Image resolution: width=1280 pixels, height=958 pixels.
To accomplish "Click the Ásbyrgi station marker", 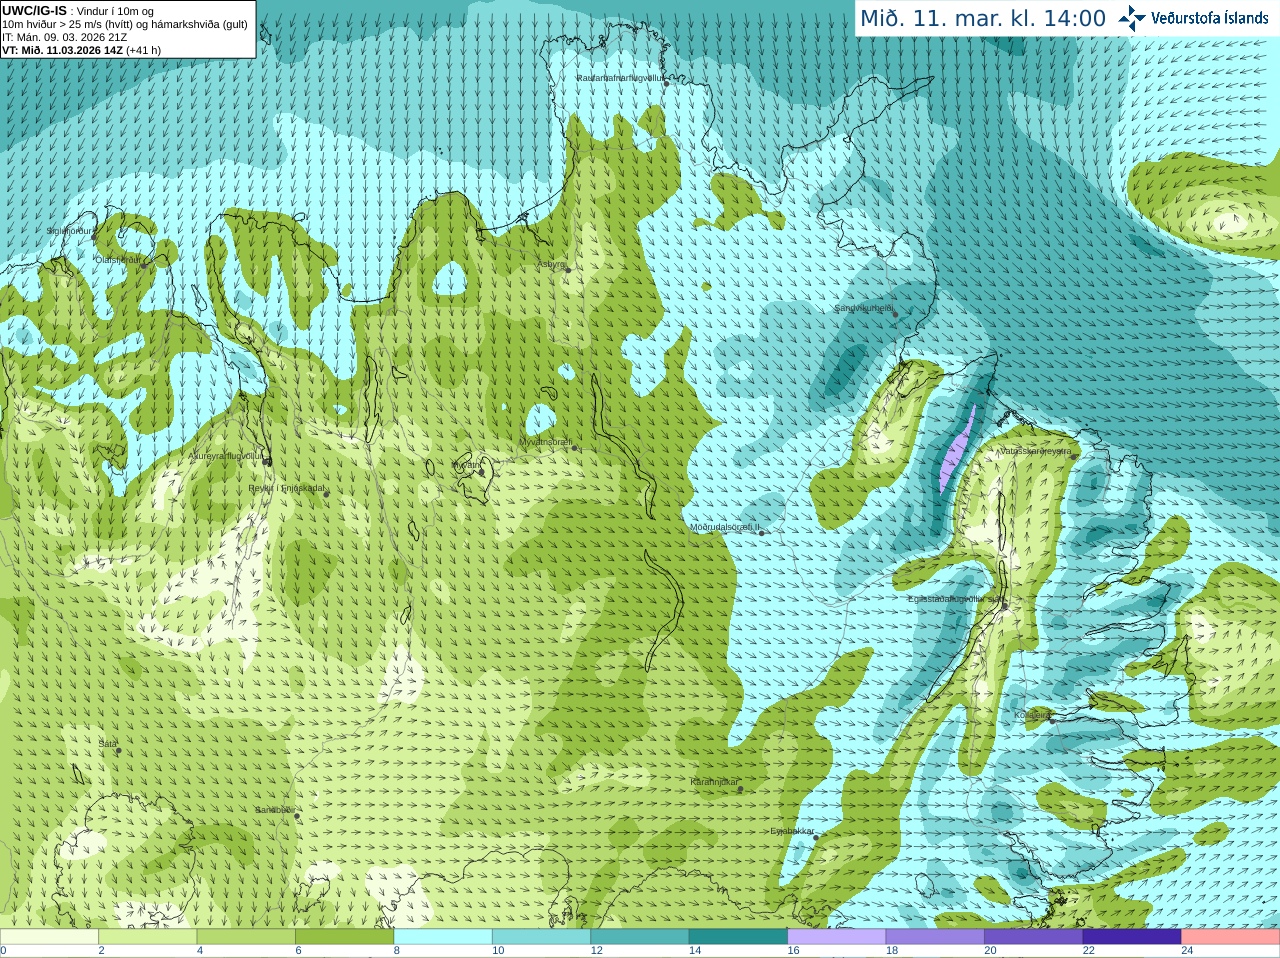I will click(x=568, y=270).
